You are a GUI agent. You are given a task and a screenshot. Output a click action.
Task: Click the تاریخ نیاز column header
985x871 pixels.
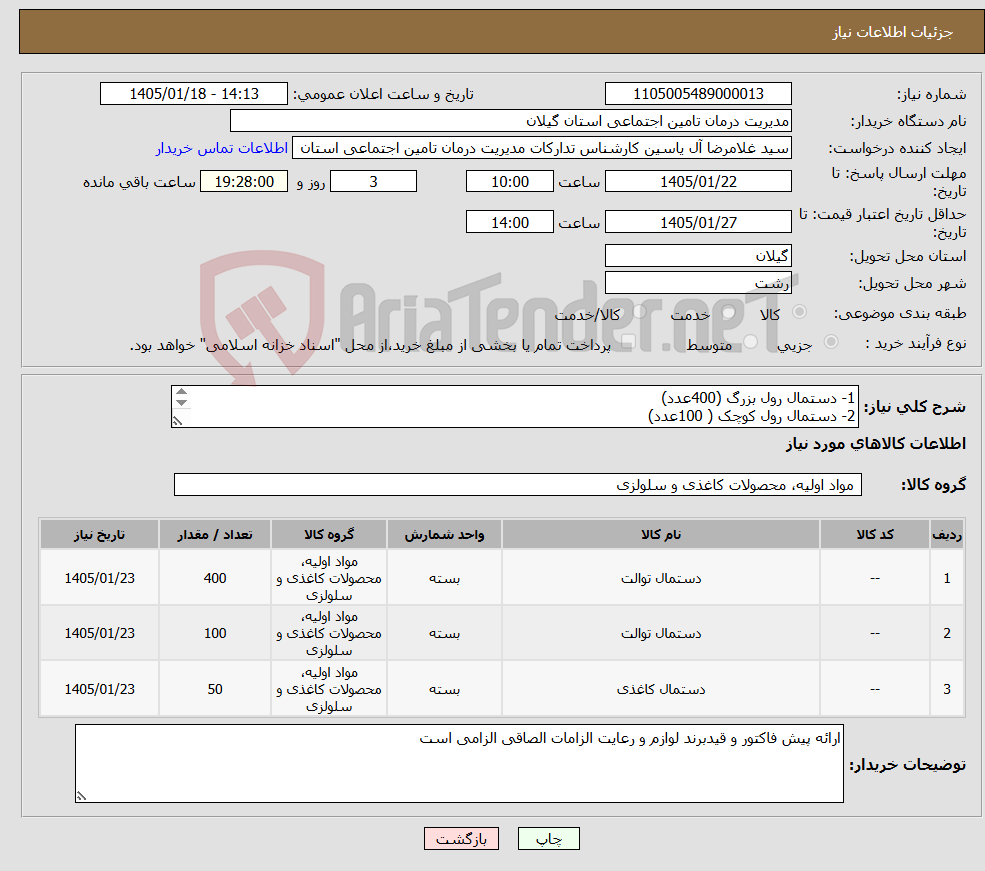(99, 534)
